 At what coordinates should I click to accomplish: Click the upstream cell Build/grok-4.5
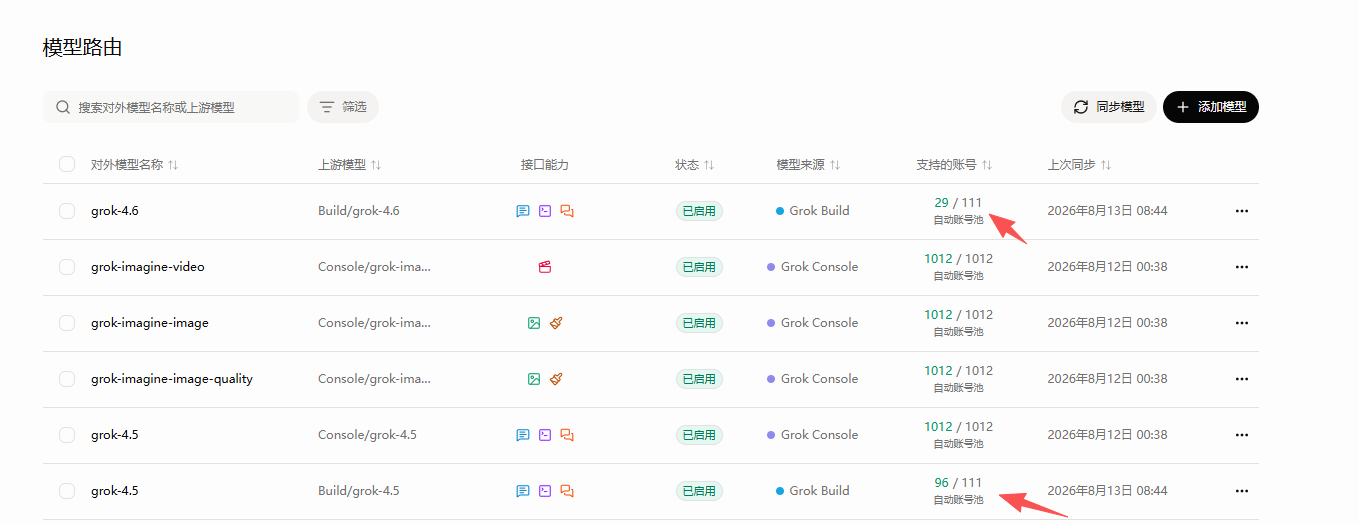(359, 491)
